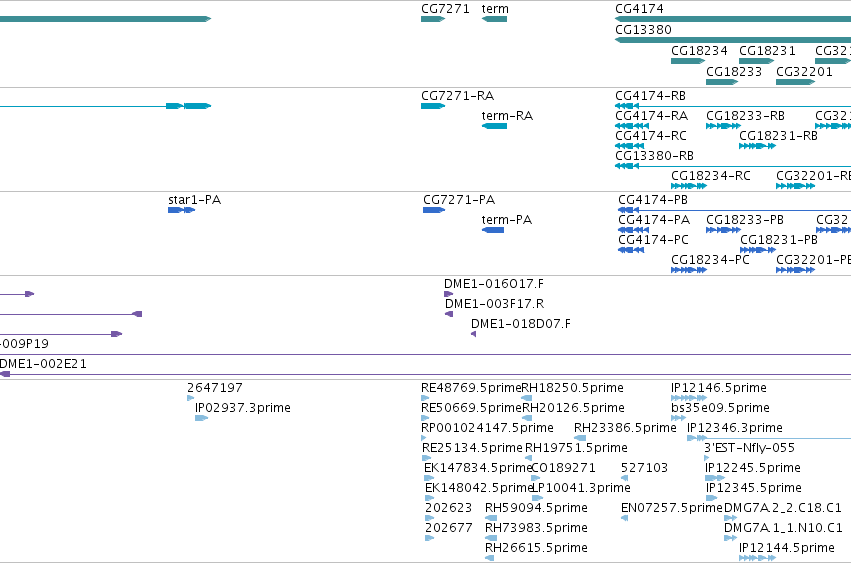851x563 pixels.
Task: Open EST RH20126.5prime
Action: (526, 418)
